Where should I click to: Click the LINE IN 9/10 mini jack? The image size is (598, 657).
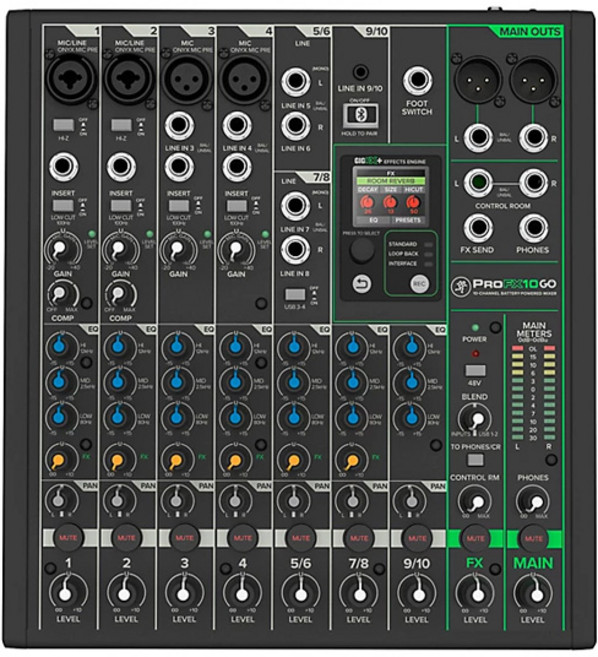coord(360,72)
